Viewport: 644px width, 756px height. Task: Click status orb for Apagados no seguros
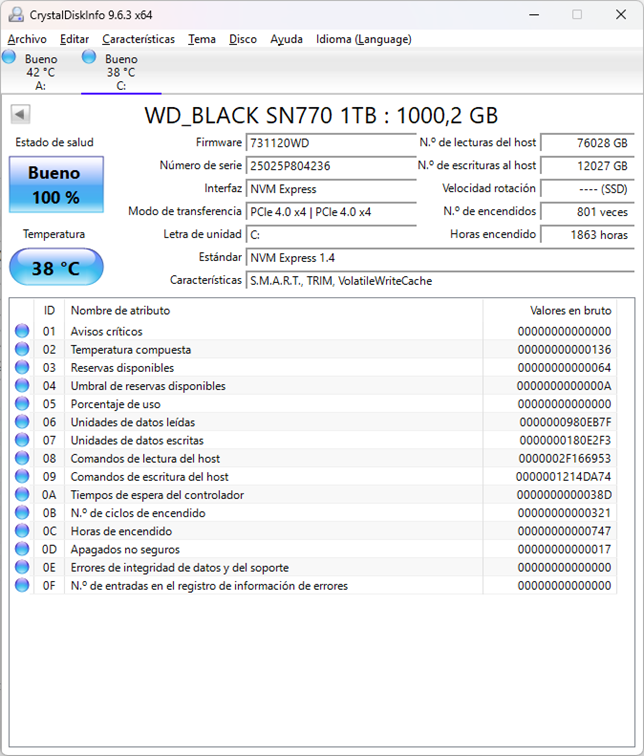[x=22, y=549]
